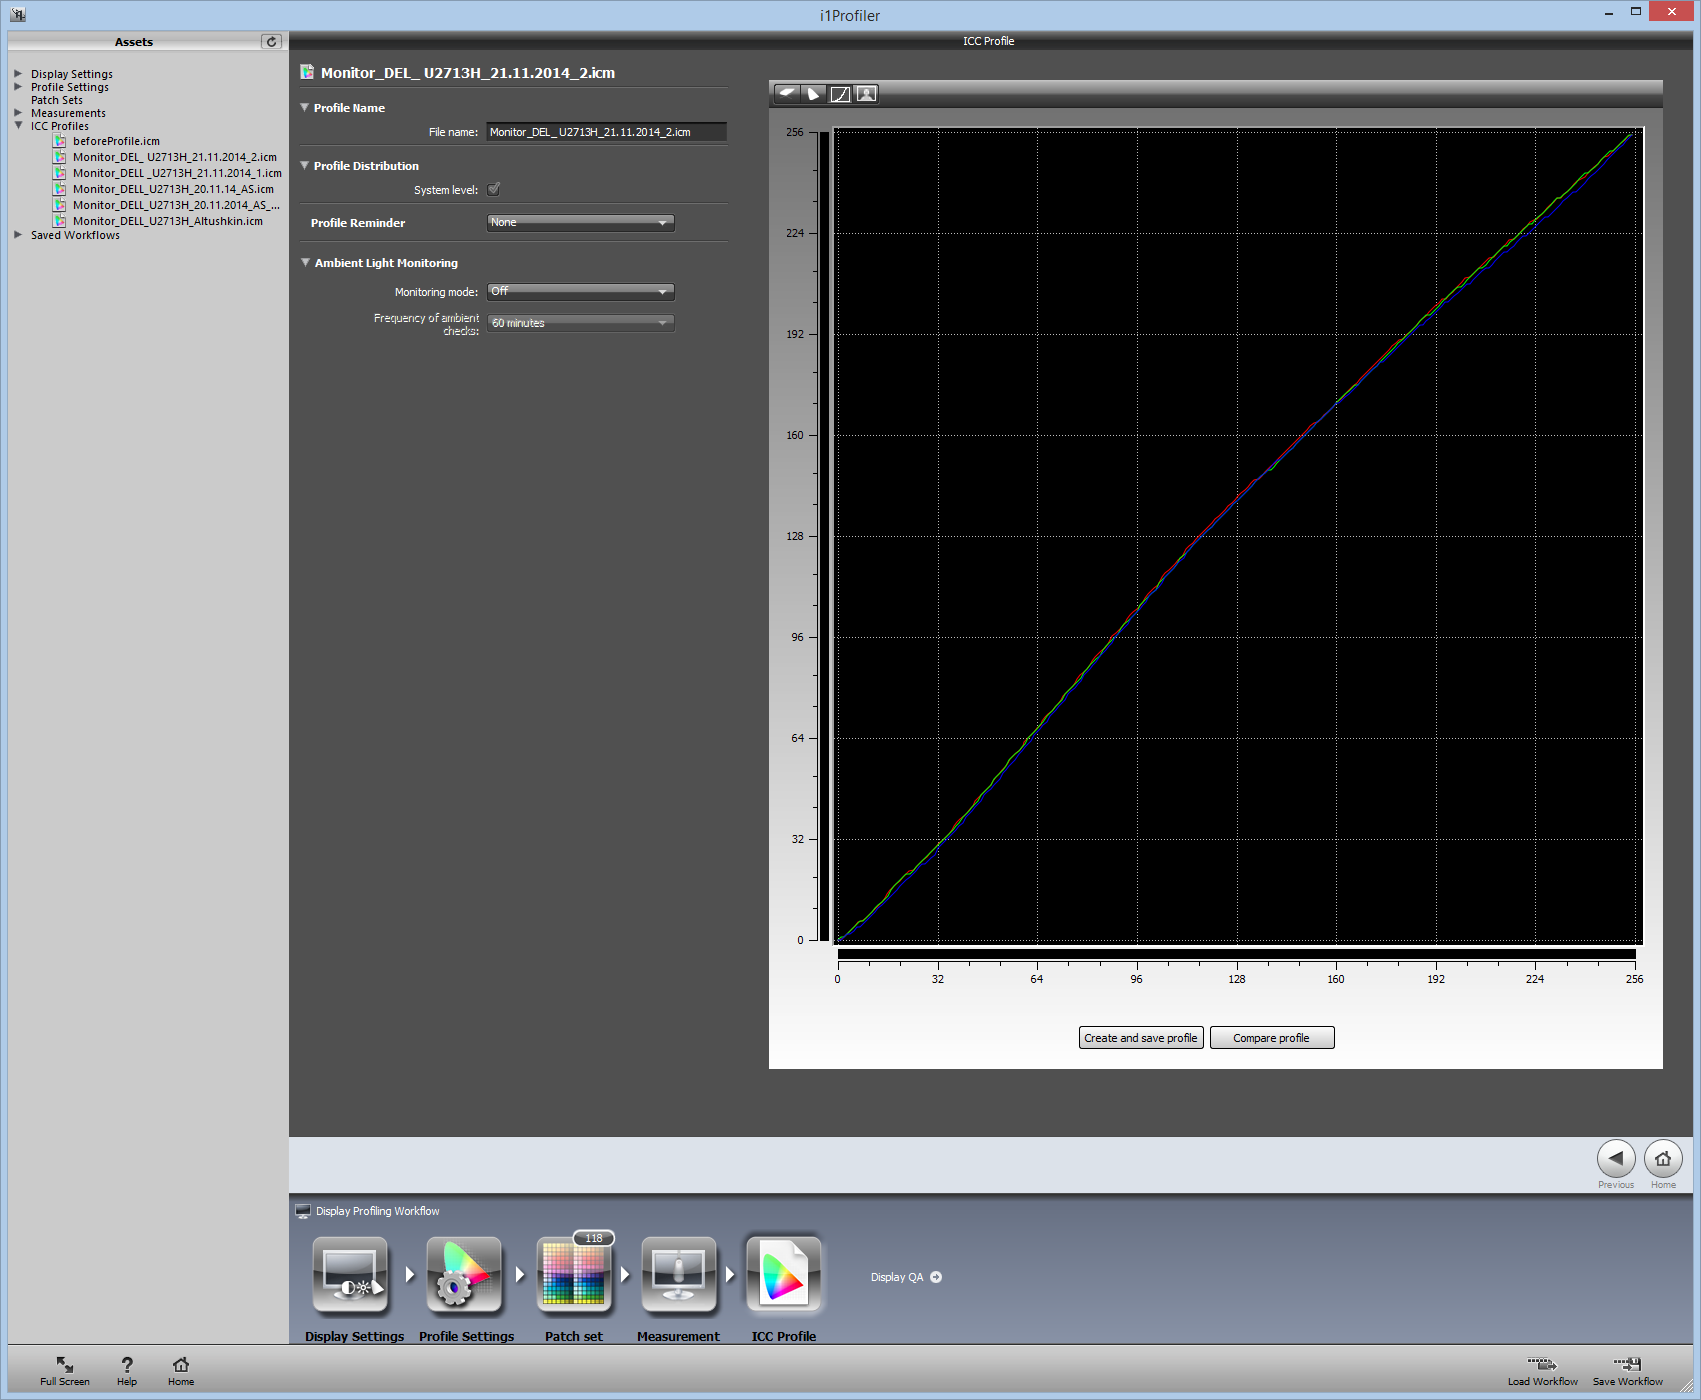The width and height of the screenshot is (1701, 1400).
Task: Open the Display Settings workflow step icon
Action: click(x=350, y=1275)
